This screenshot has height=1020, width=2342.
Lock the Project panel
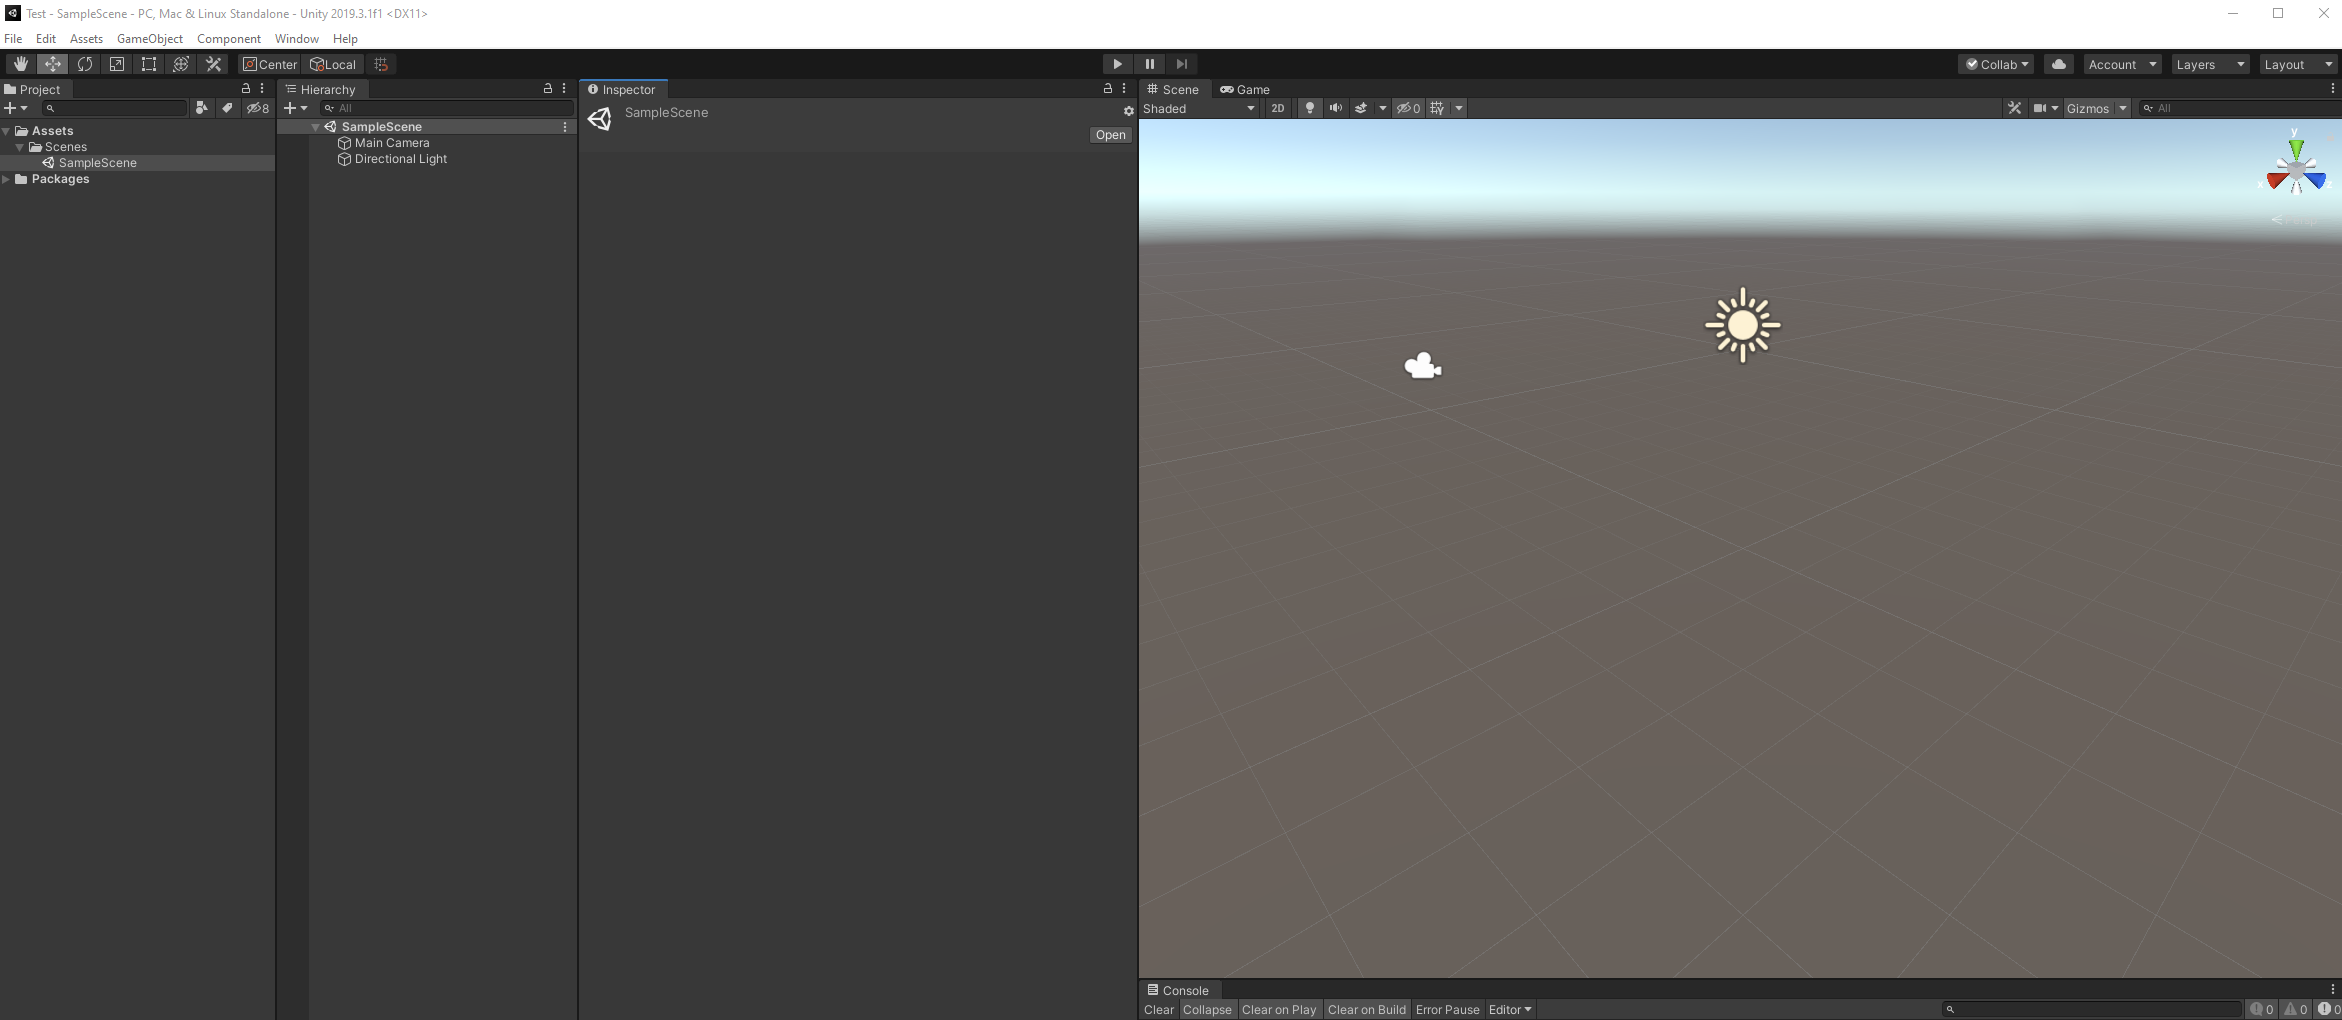[x=246, y=88]
